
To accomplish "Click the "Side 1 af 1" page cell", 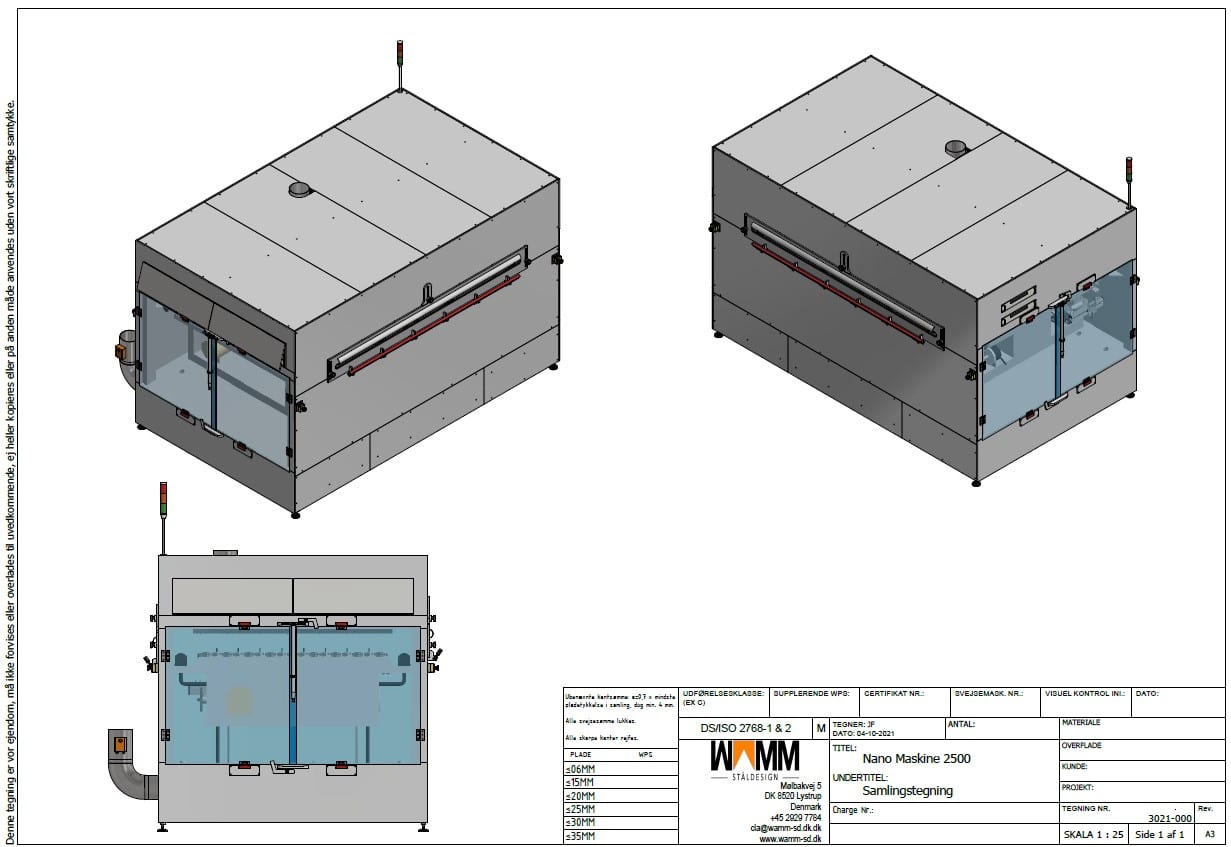I will [x=1160, y=834].
